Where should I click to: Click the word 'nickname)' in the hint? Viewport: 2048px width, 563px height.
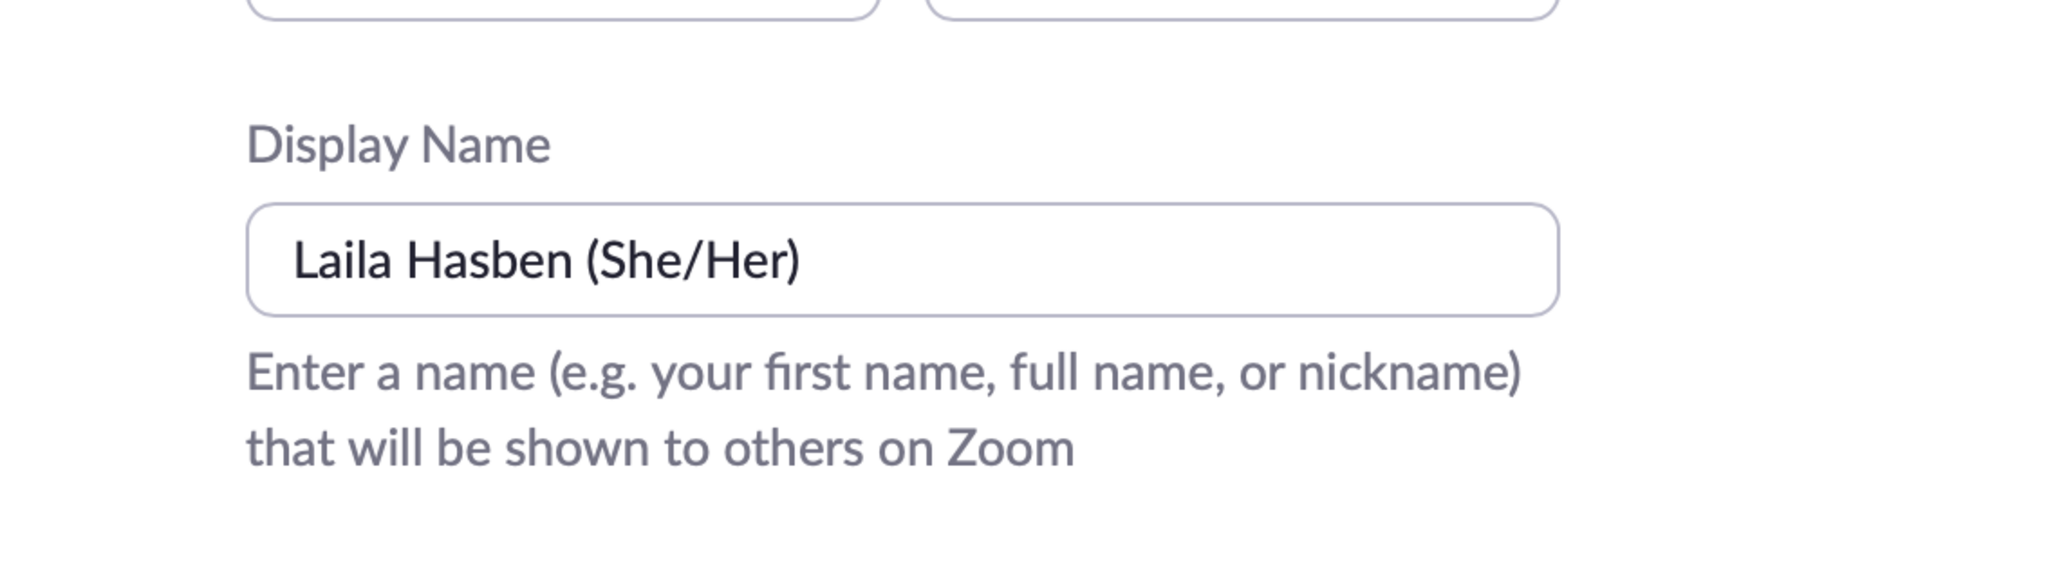tap(1409, 373)
